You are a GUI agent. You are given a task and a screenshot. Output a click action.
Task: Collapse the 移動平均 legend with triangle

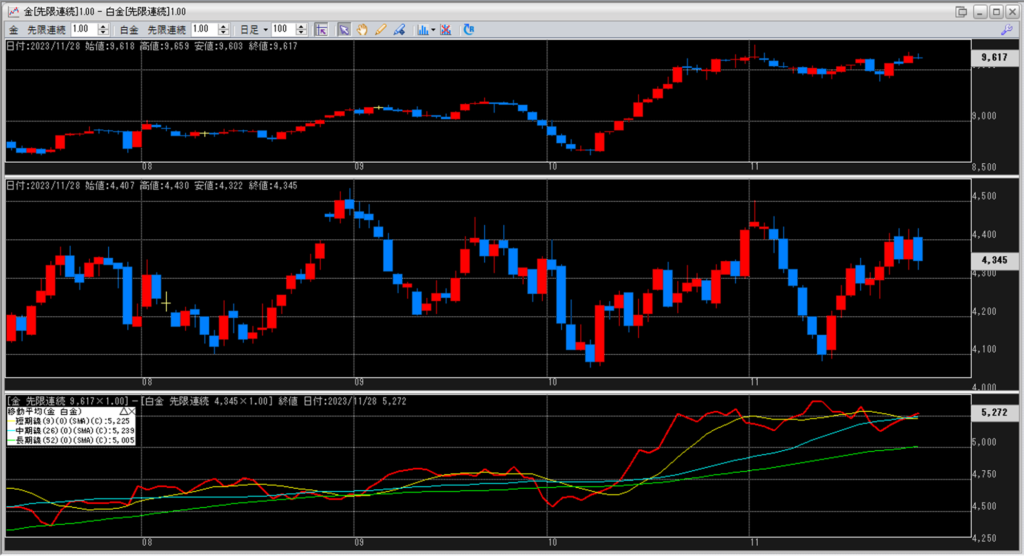point(122,411)
